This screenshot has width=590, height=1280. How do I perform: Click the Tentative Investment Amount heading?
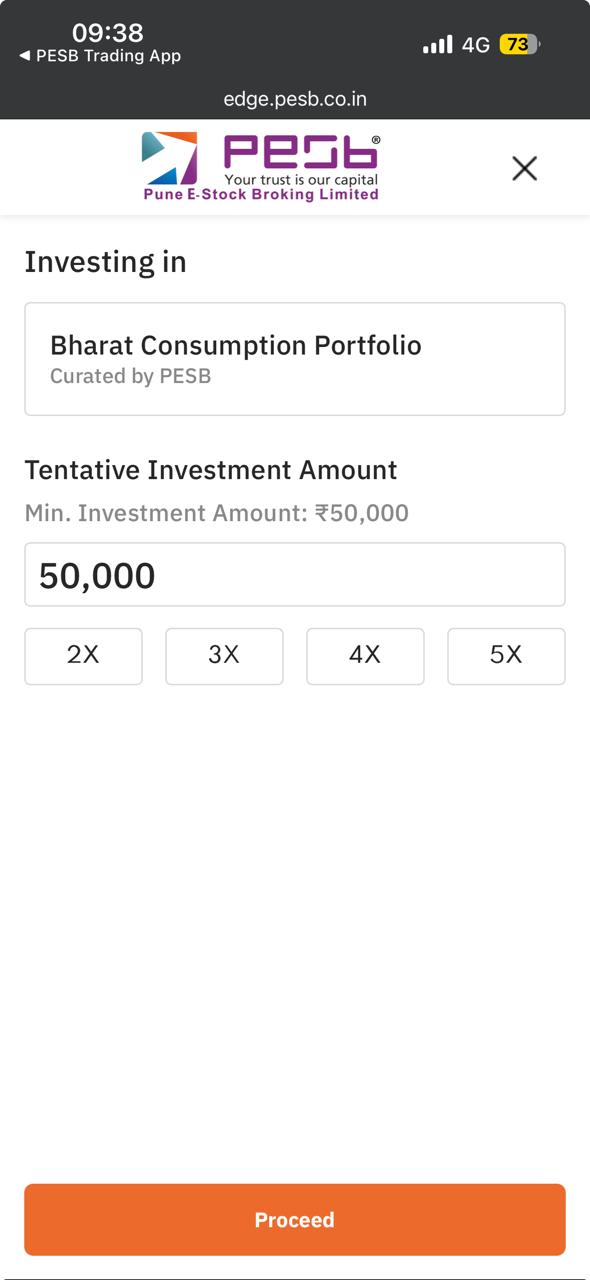pyautogui.click(x=210, y=469)
